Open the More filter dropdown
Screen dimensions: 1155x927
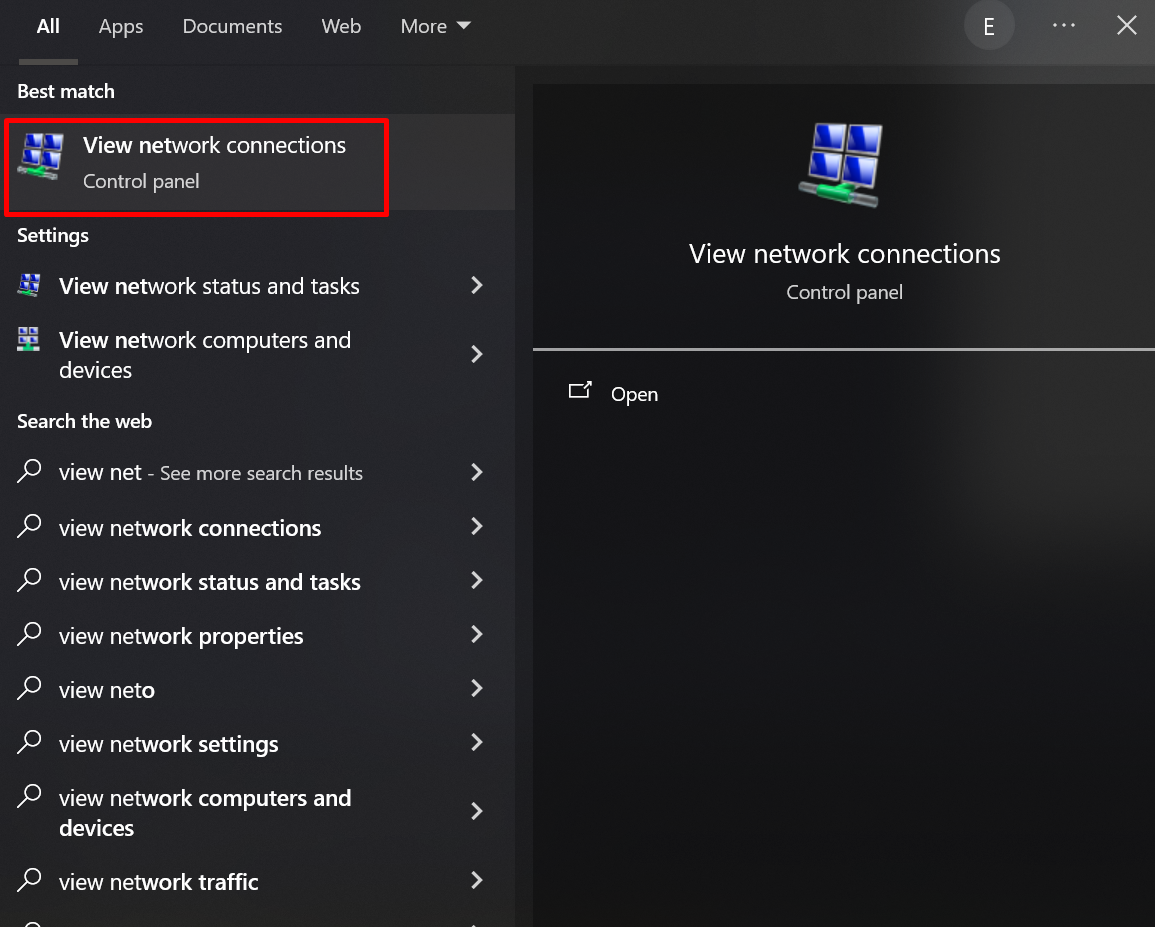tap(435, 27)
